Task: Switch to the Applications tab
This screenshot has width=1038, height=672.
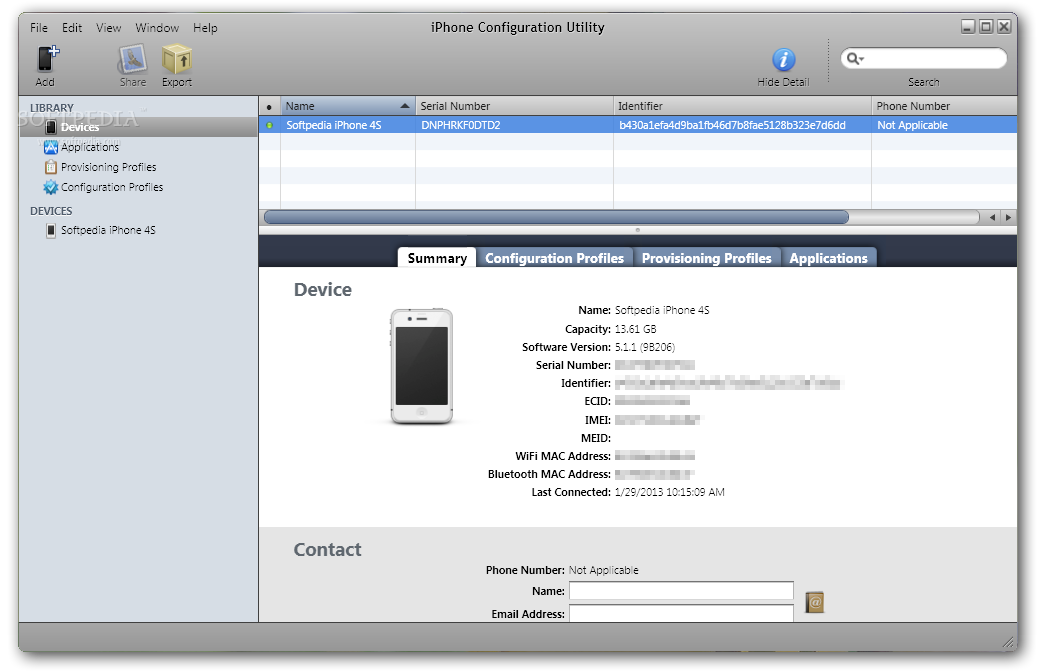Action: [x=828, y=258]
